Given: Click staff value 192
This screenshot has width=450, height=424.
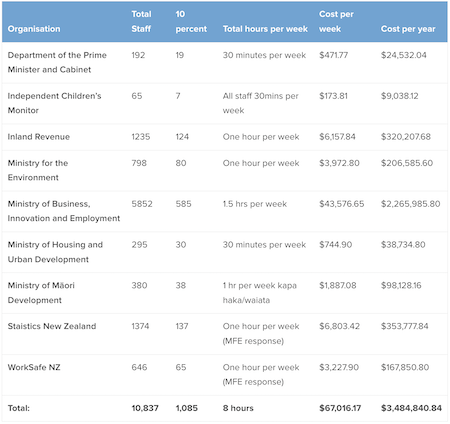Looking at the screenshot, I should [x=138, y=55].
